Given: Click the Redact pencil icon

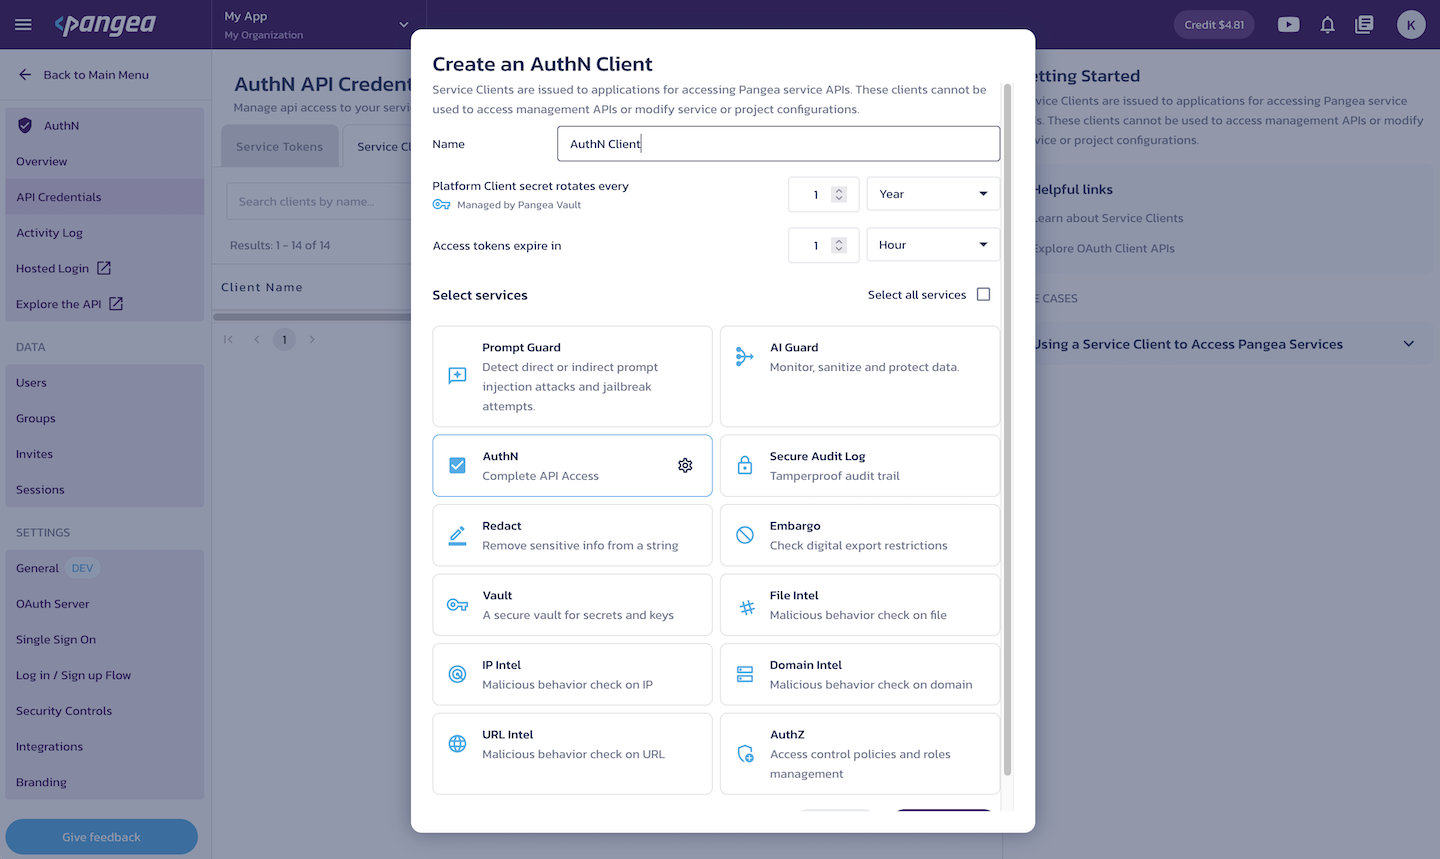Looking at the screenshot, I should tap(457, 535).
